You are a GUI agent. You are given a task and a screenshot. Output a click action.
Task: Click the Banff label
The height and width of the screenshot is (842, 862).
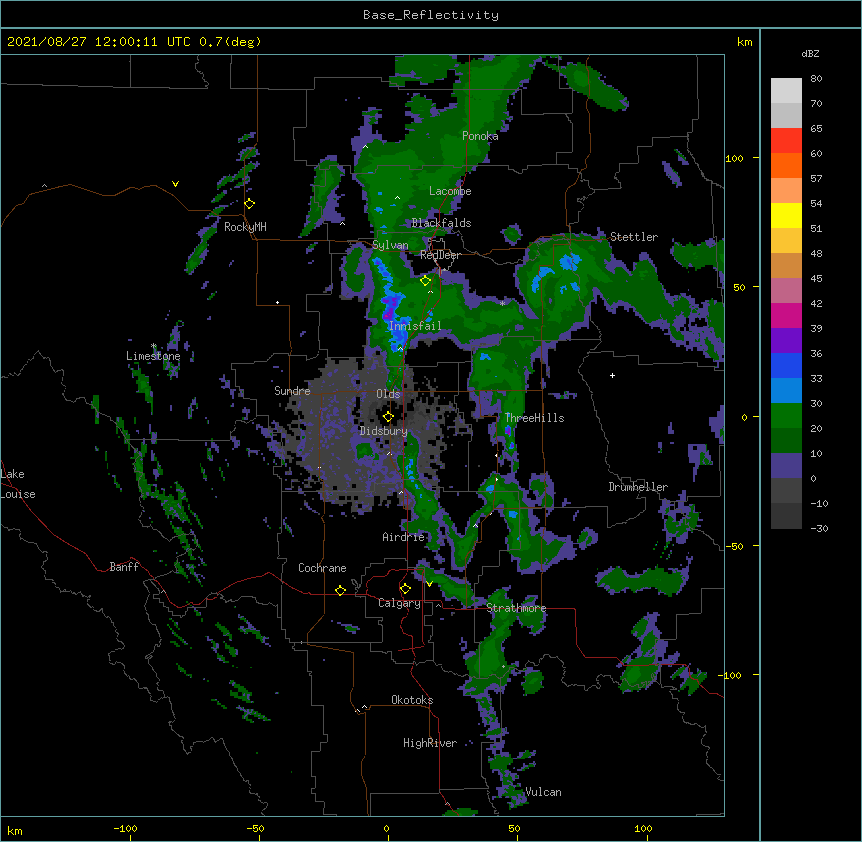pos(124,567)
